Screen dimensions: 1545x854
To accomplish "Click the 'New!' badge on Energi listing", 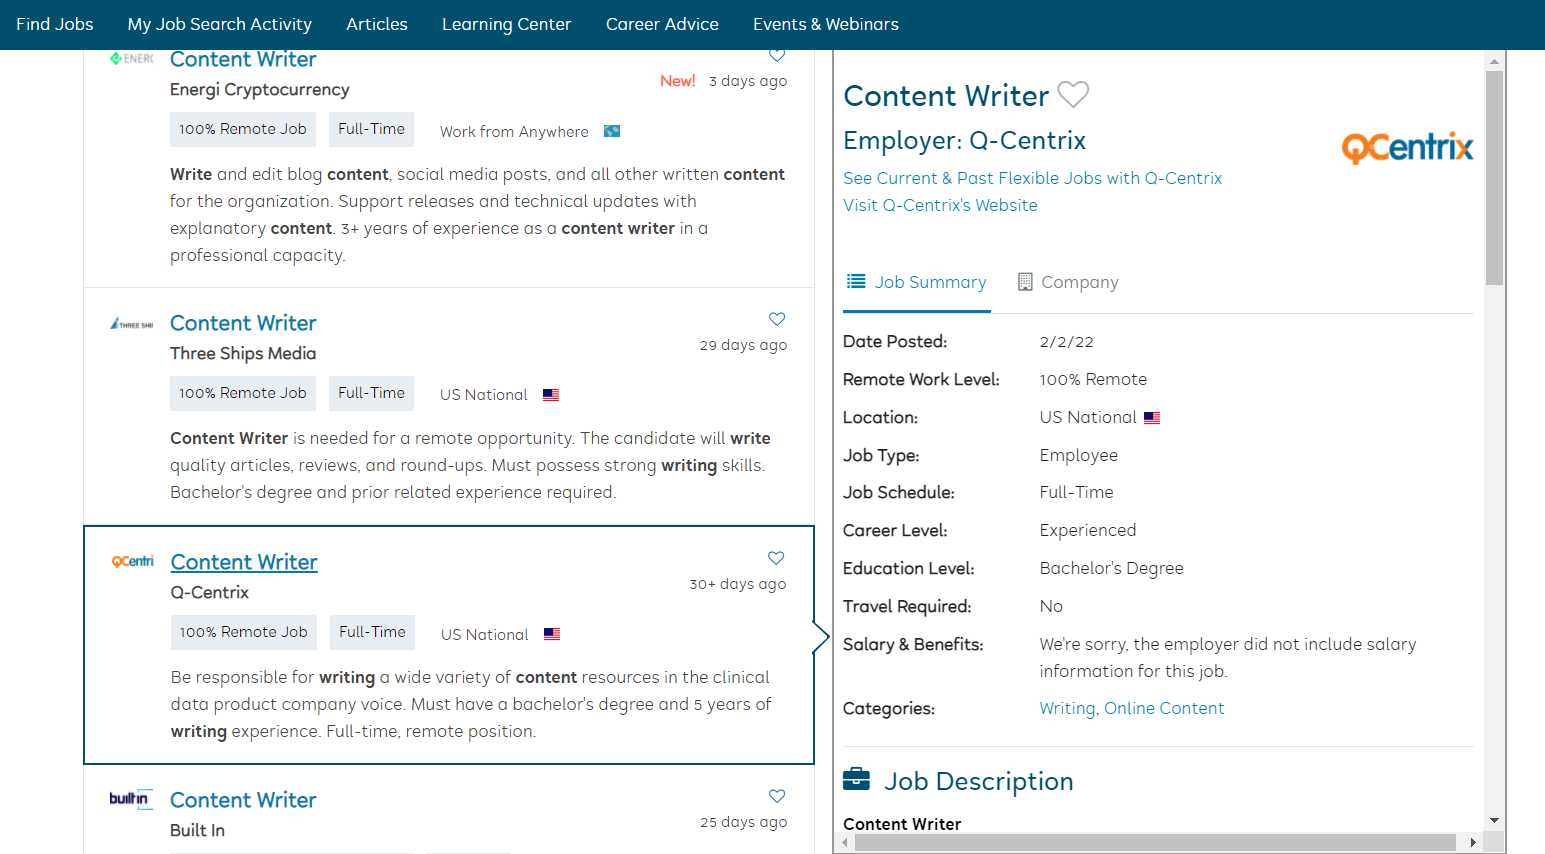I will pos(678,81).
